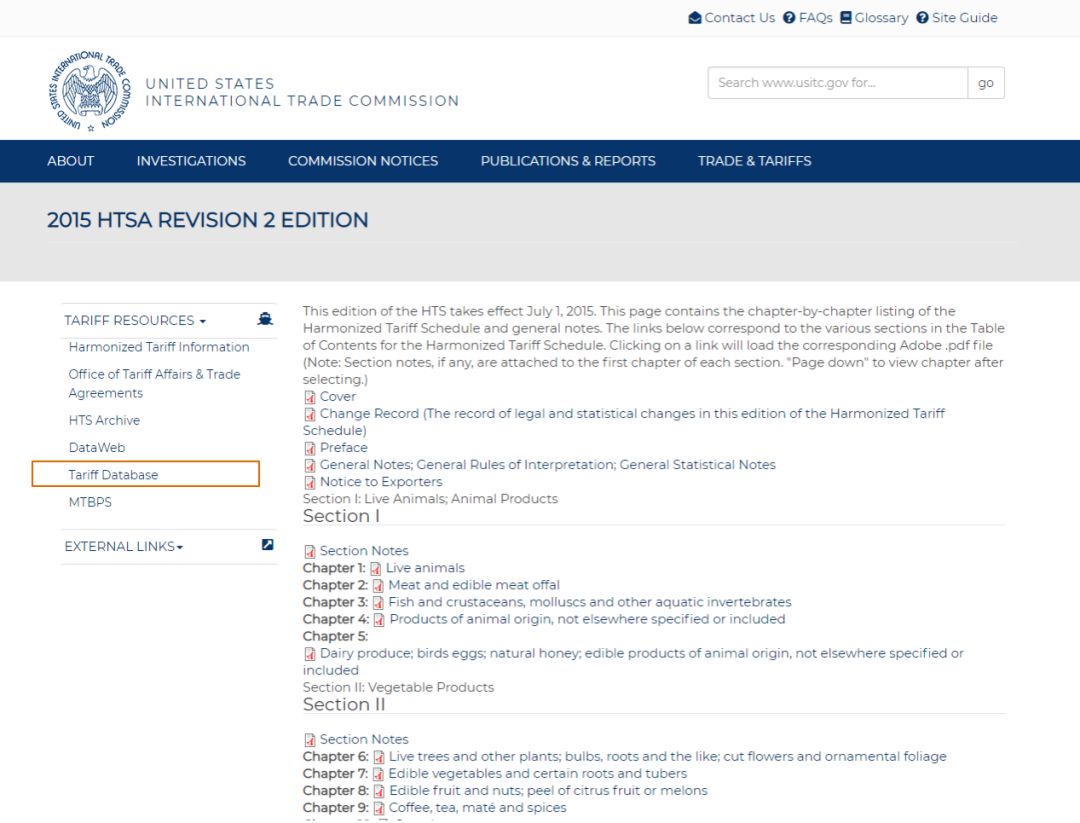Expand the External Links dropdown
This screenshot has height=823, width=1080.
(x=124, y=546)
